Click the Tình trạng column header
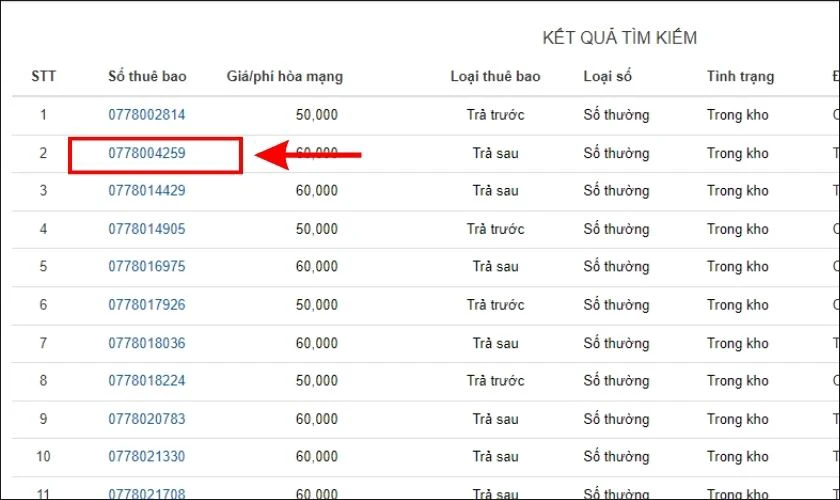 tap(740, 77)
